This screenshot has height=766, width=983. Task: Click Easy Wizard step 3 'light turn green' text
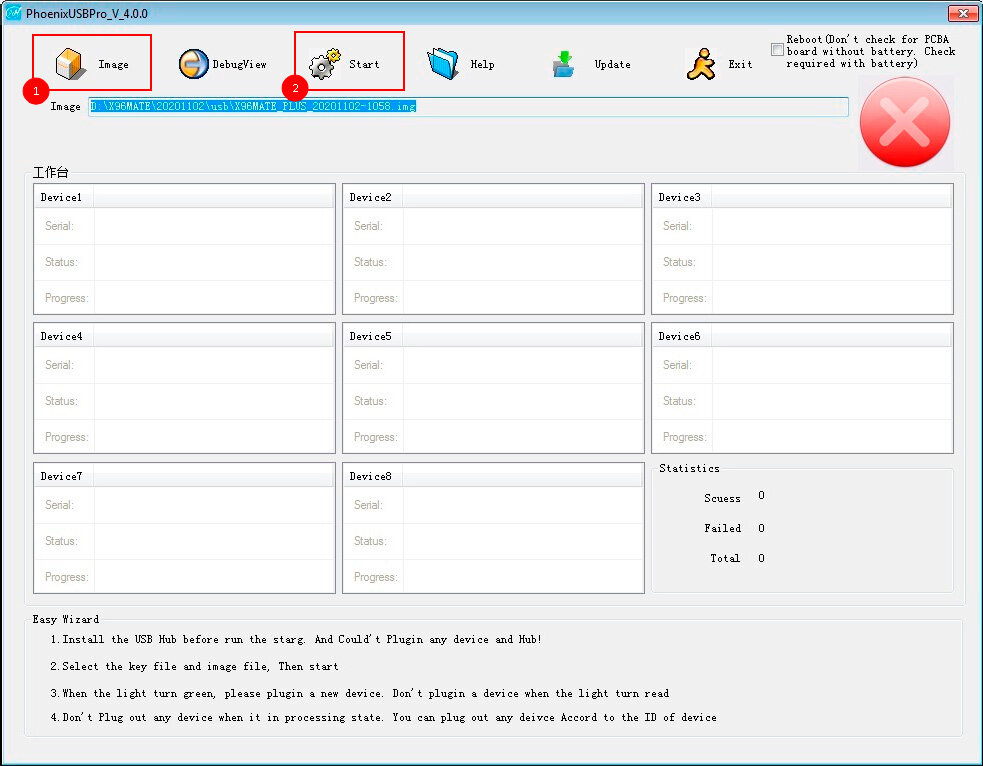click(x=359, y=693)
